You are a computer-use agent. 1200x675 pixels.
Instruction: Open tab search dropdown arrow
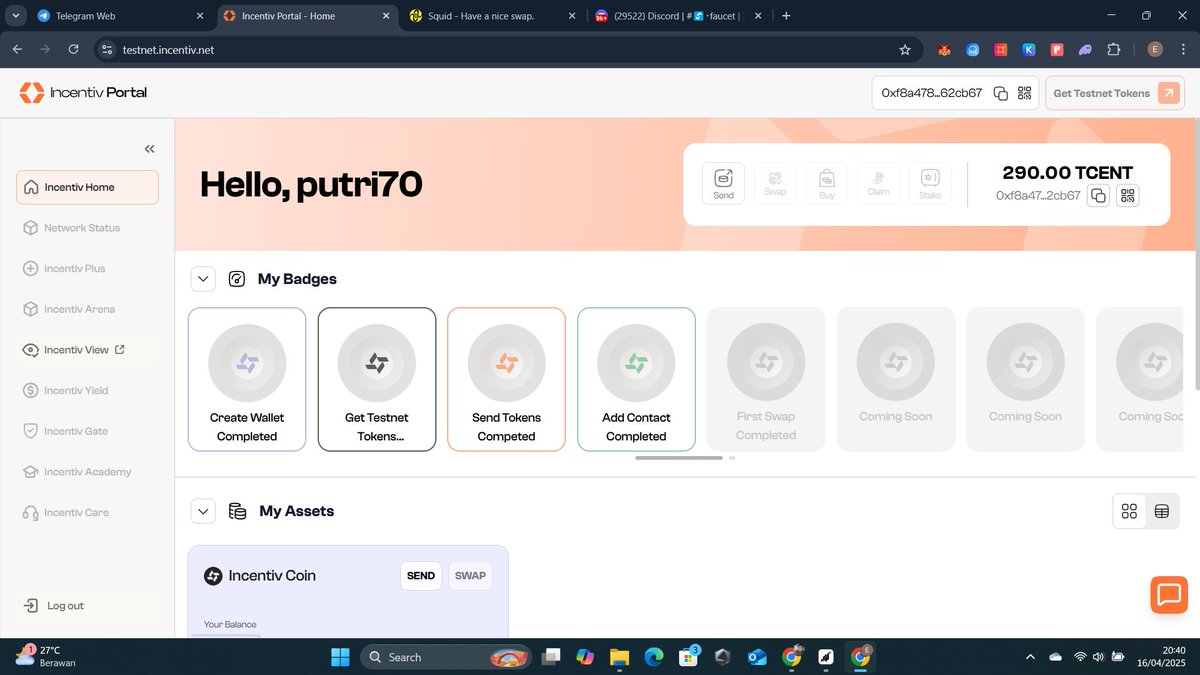coord(14,16)
